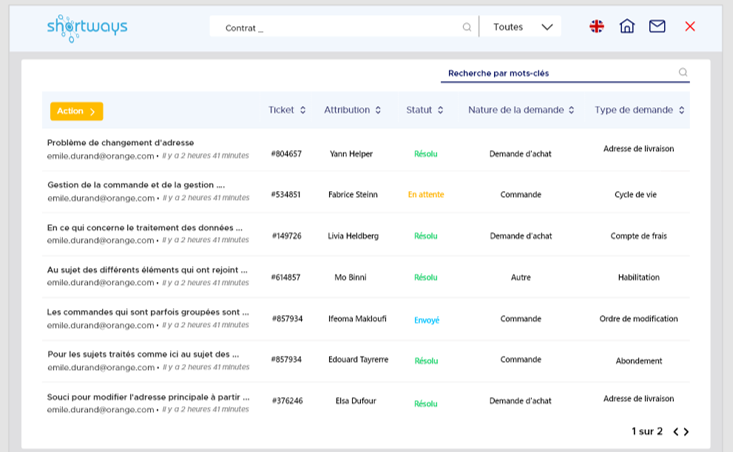Click Résolu status for Yann Helper row
733x452 pixels.
(426, 154)
